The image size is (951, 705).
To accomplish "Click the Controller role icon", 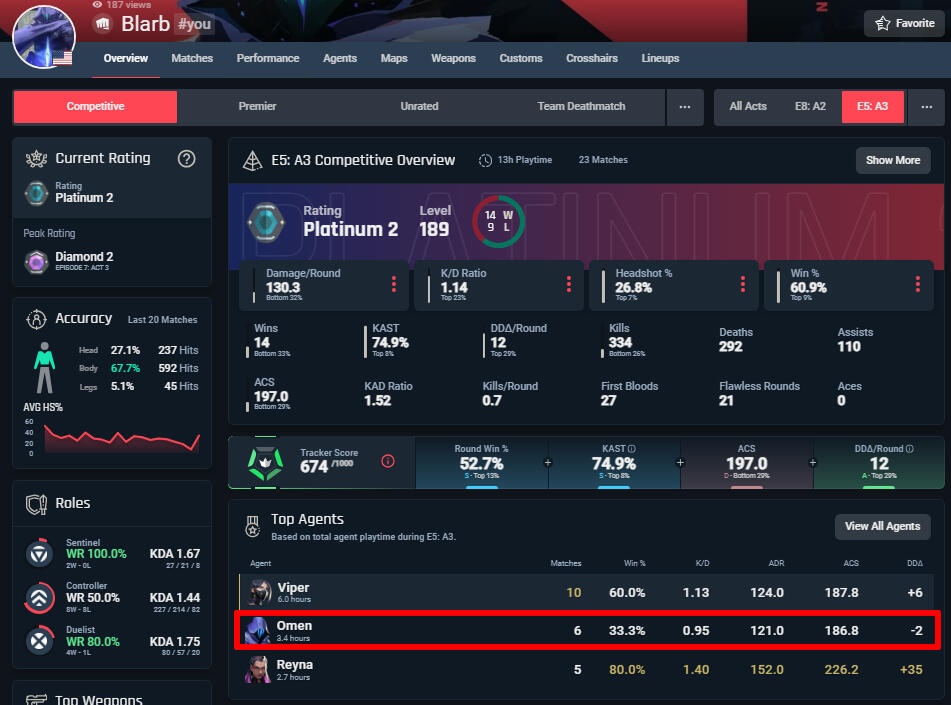I will [39, 597].
